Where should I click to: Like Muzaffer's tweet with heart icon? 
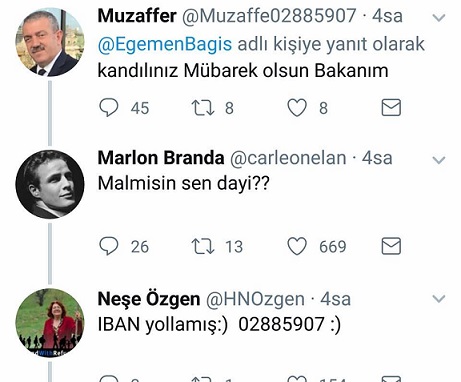coord(297,108)
